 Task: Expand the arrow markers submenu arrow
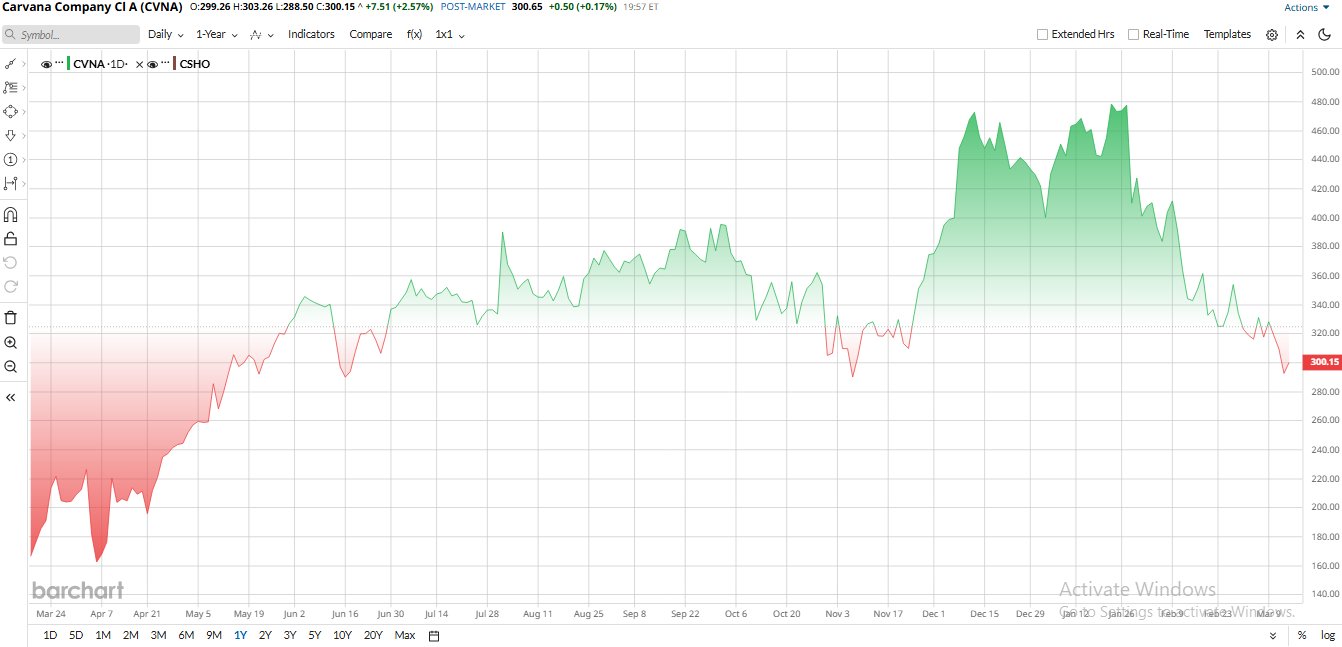pos(23,136)
